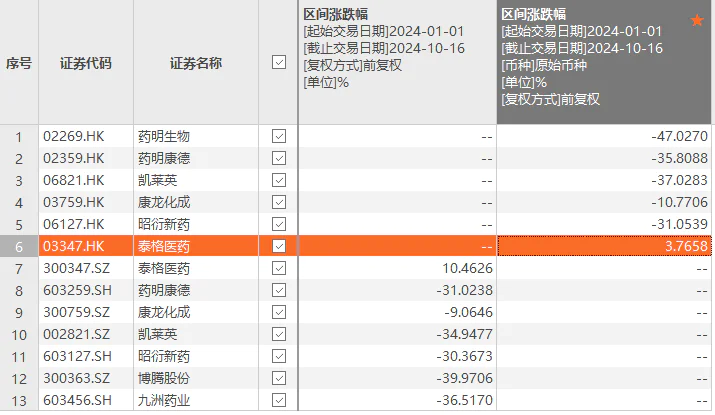This screenshot has height=415, width=715.
Task: Deselect the checkbox for 06127.HK 昭衍新药
Action: pyautogui.click(x=279, y=224)
